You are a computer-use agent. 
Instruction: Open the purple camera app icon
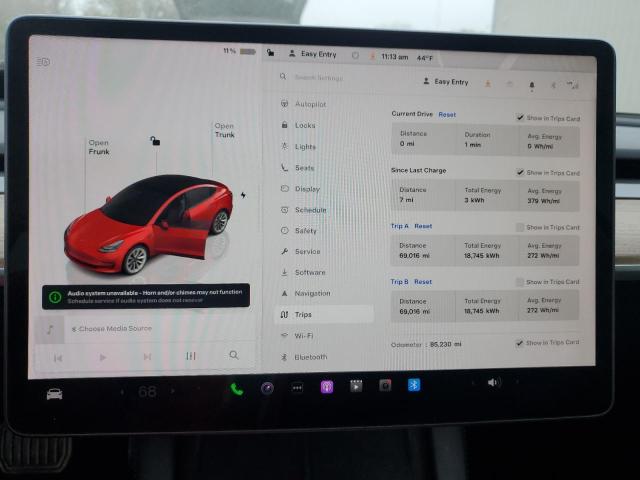(x=267, y=388)
